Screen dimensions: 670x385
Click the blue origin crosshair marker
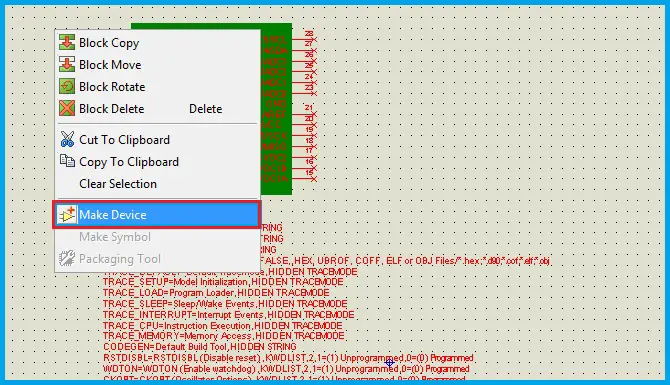(389, 363)
